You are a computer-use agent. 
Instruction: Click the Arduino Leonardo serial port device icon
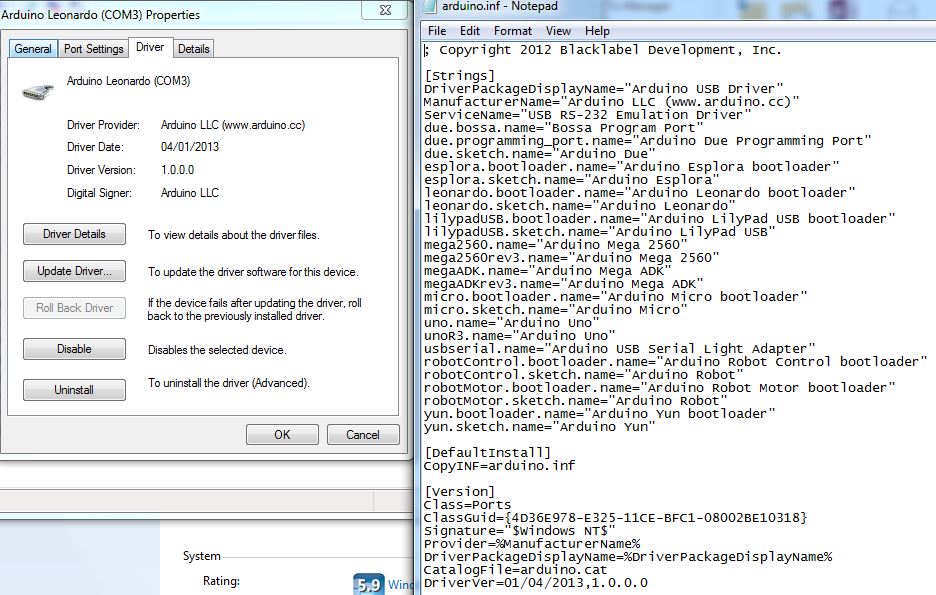[38, 91]
